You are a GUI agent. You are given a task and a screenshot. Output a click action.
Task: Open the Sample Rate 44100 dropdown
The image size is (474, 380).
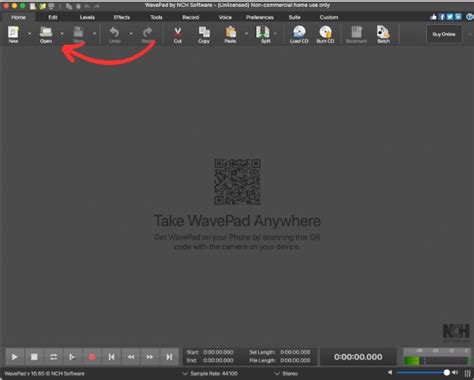click(x=210, y=373)
